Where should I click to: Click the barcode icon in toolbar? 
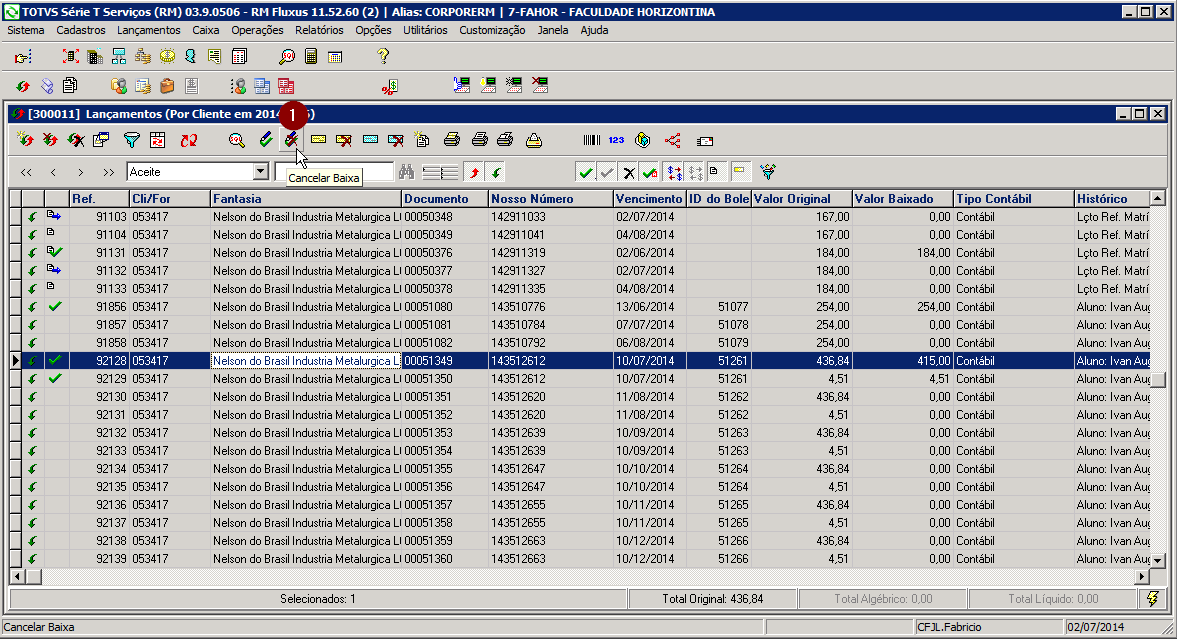click(x=593, y=141)
